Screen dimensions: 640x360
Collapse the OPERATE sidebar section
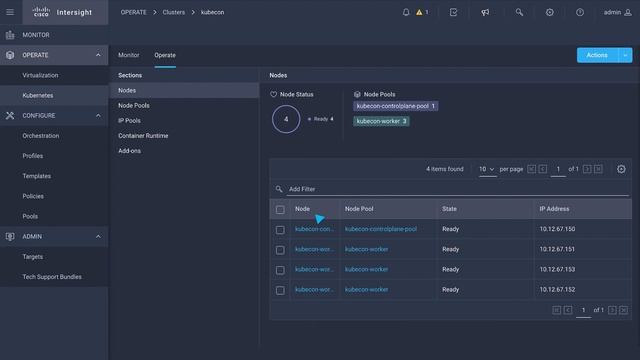click(x=98, y=55)
